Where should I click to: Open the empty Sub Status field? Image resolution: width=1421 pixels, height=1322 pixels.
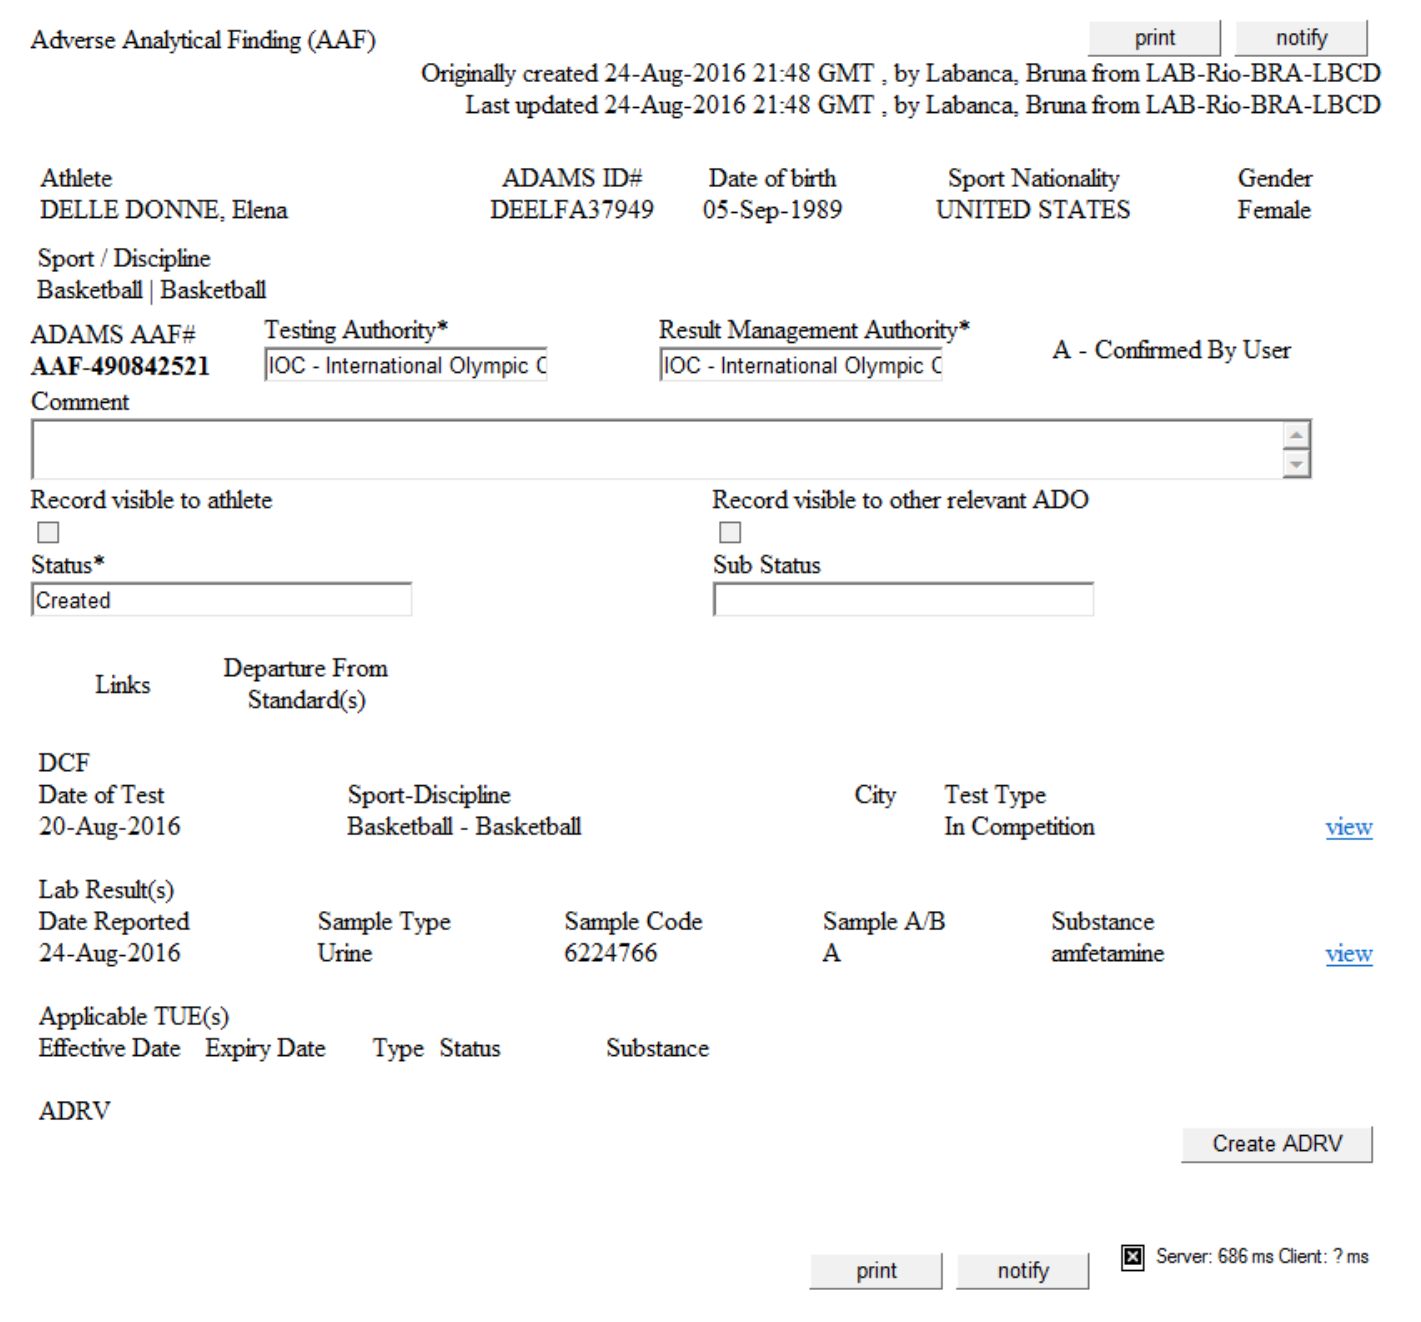[903, 600]
